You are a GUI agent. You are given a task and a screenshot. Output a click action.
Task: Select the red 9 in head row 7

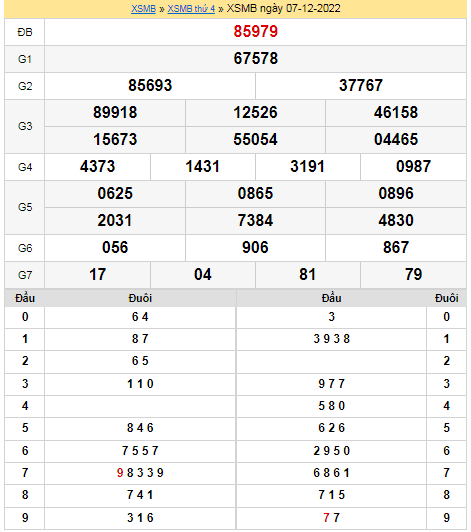click(x=120, y=473)
